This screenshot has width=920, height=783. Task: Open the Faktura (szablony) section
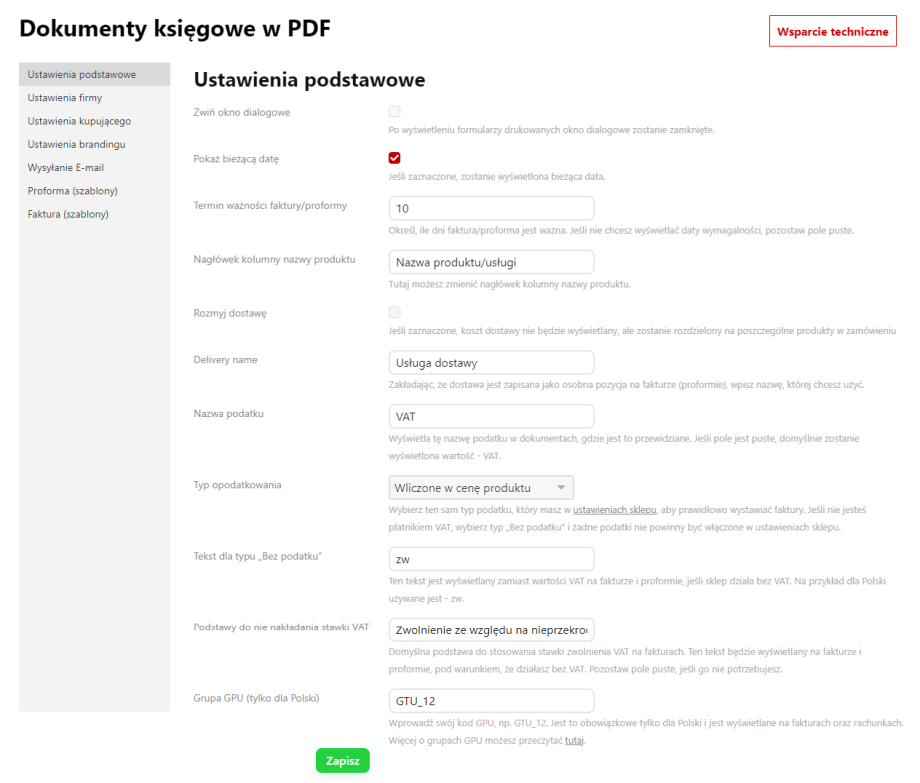(x=65, y=213)
